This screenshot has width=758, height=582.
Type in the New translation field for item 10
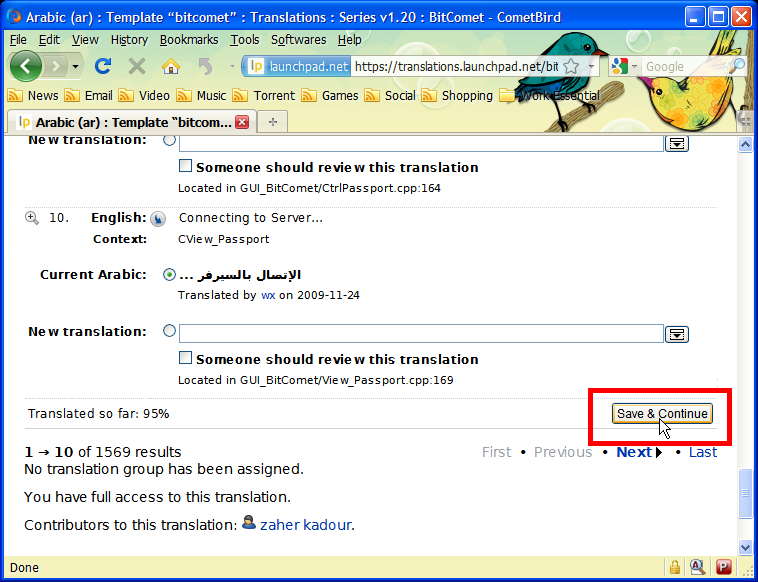coord(421,333)
